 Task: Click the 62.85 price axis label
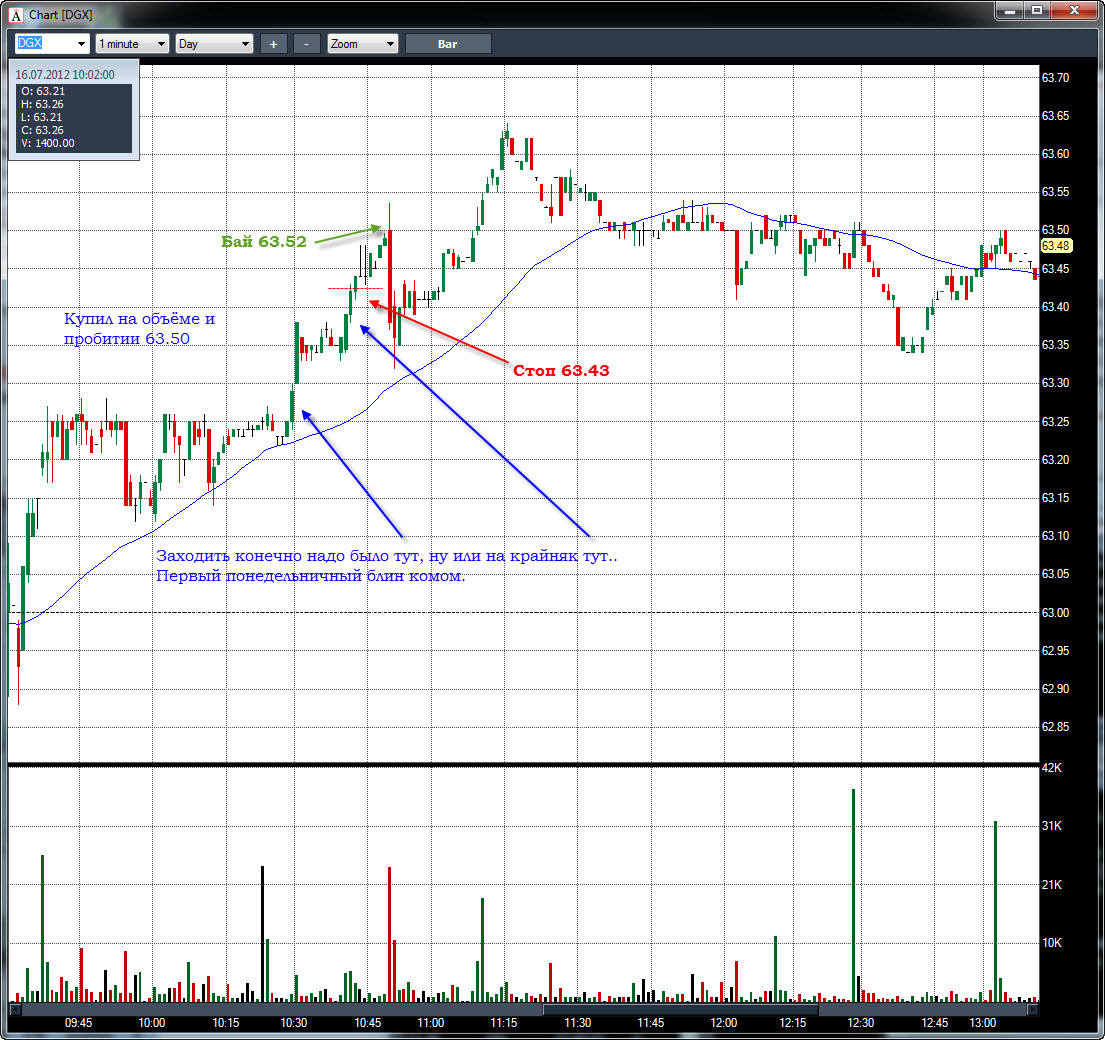pos(1056,726)
